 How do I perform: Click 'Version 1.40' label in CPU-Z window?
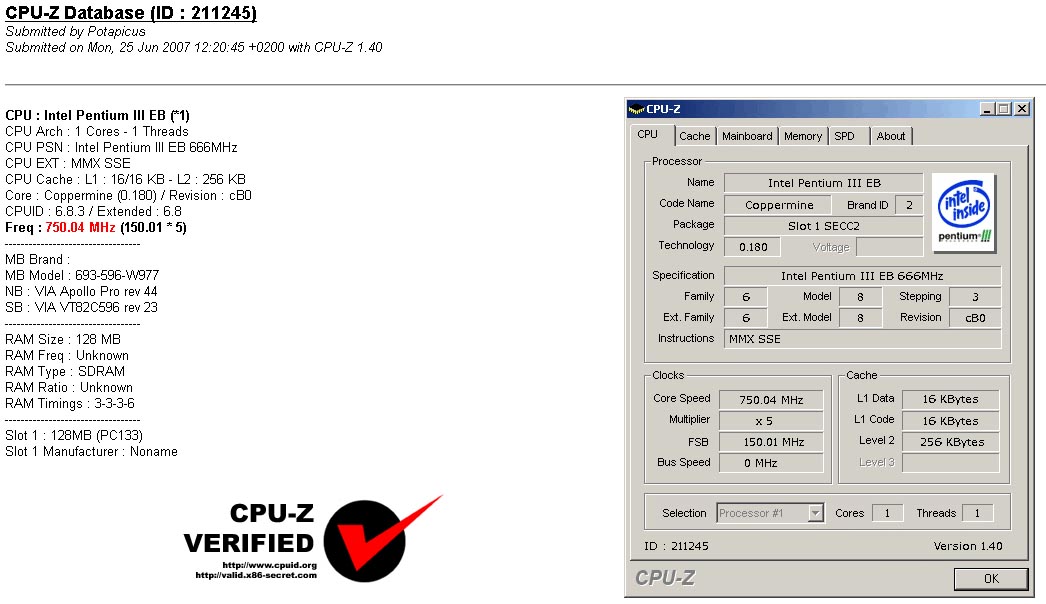click(968, 546)
